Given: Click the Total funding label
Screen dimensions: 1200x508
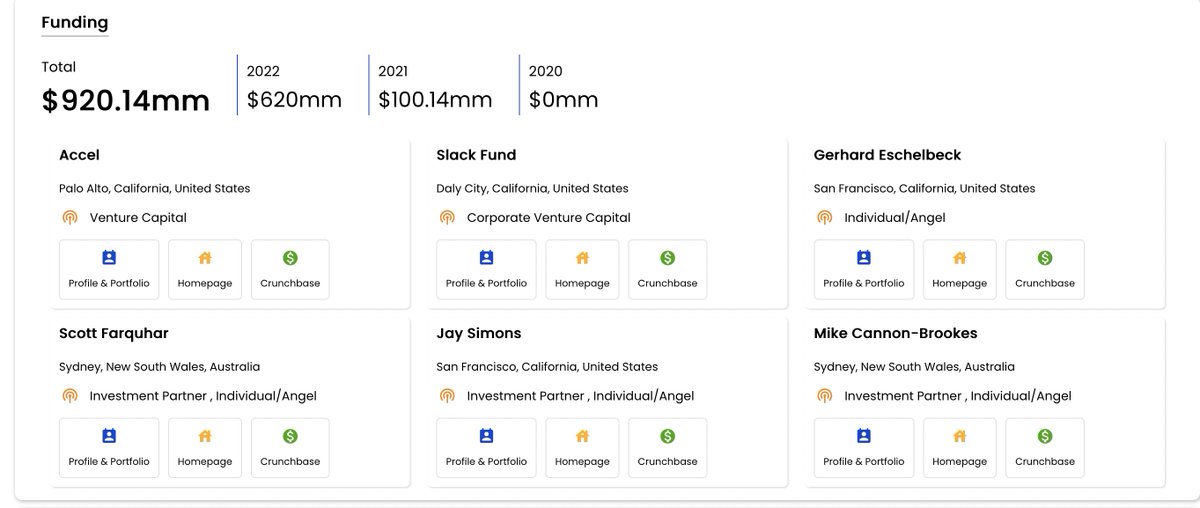Looking at the screenshot, I should [59, 67].
